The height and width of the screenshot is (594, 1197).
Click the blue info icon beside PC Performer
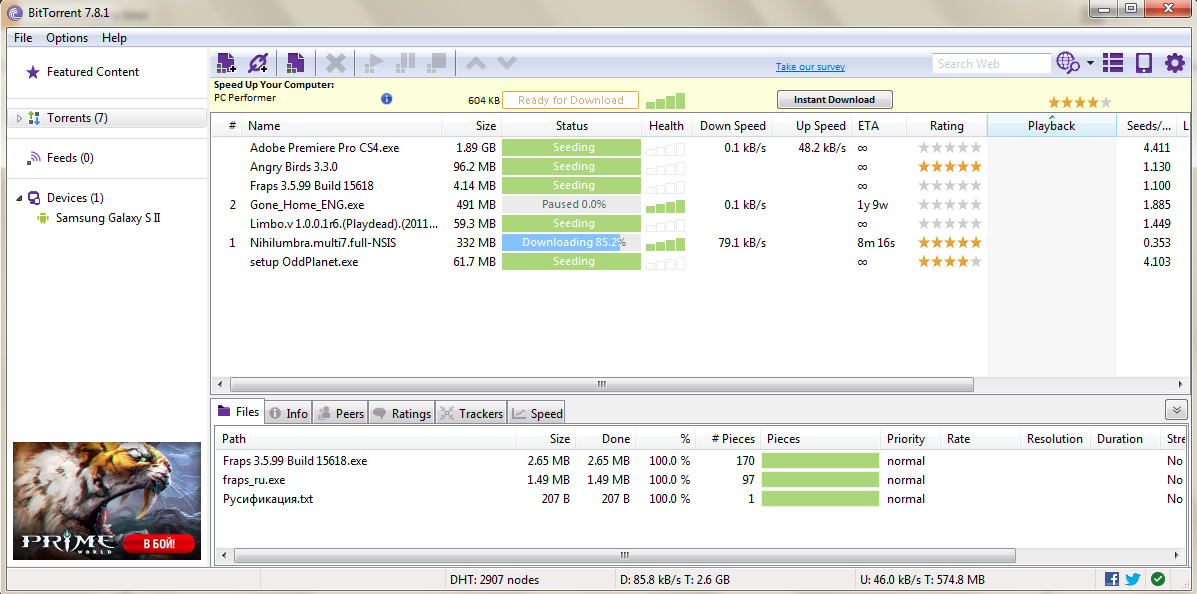(x=386, y=98)
